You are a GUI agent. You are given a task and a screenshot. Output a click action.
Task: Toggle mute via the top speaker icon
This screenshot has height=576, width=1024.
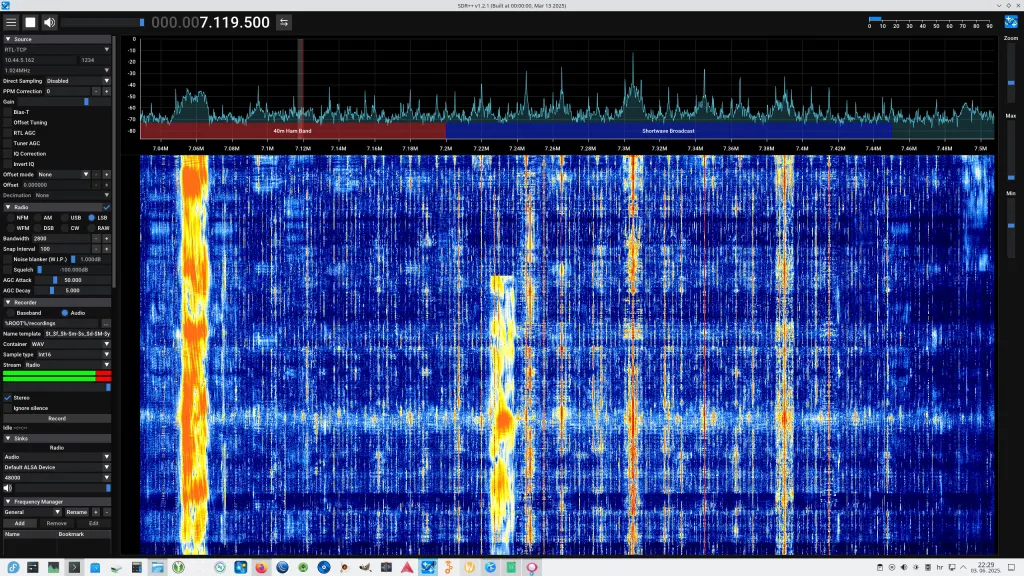49,22
